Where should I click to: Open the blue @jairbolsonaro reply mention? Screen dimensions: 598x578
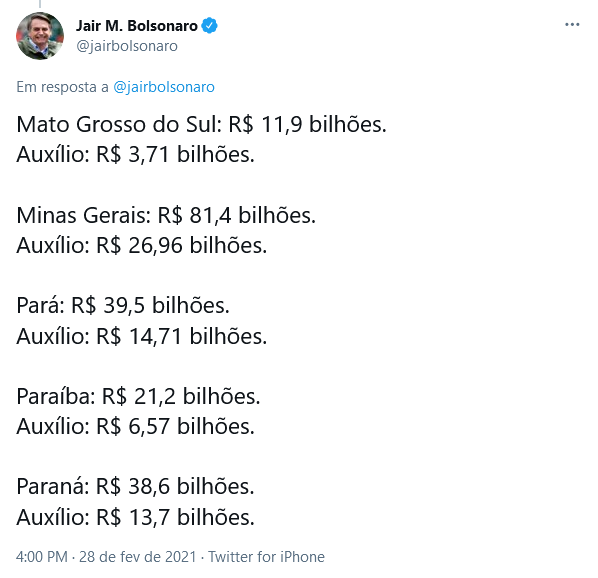pos(164,87)
